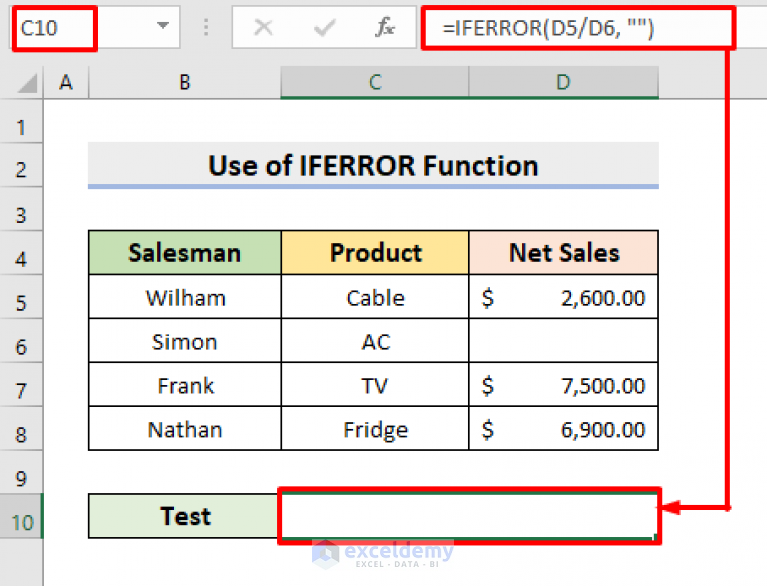Select row 10 header
Viewport: 767px width, 586px height.
[22, 516]
